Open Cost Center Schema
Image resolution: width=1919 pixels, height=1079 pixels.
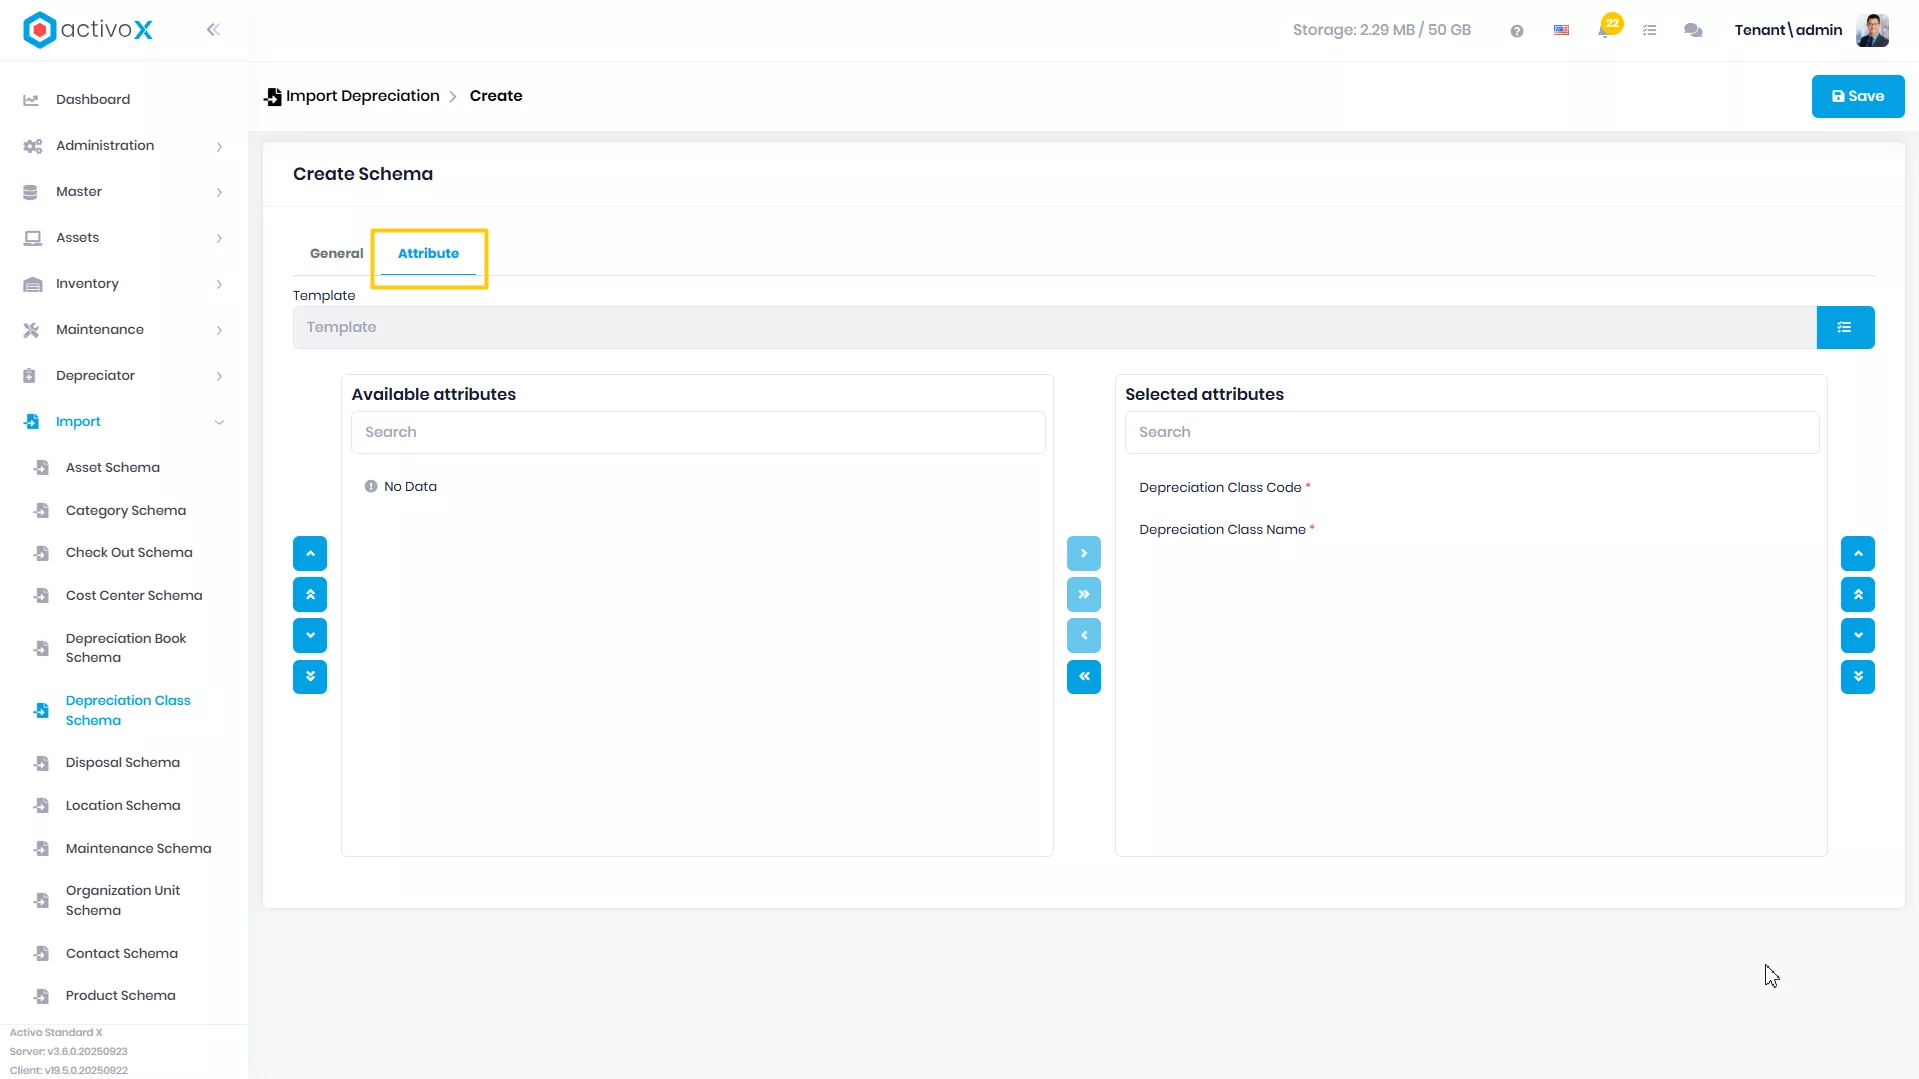click(134, 595)
